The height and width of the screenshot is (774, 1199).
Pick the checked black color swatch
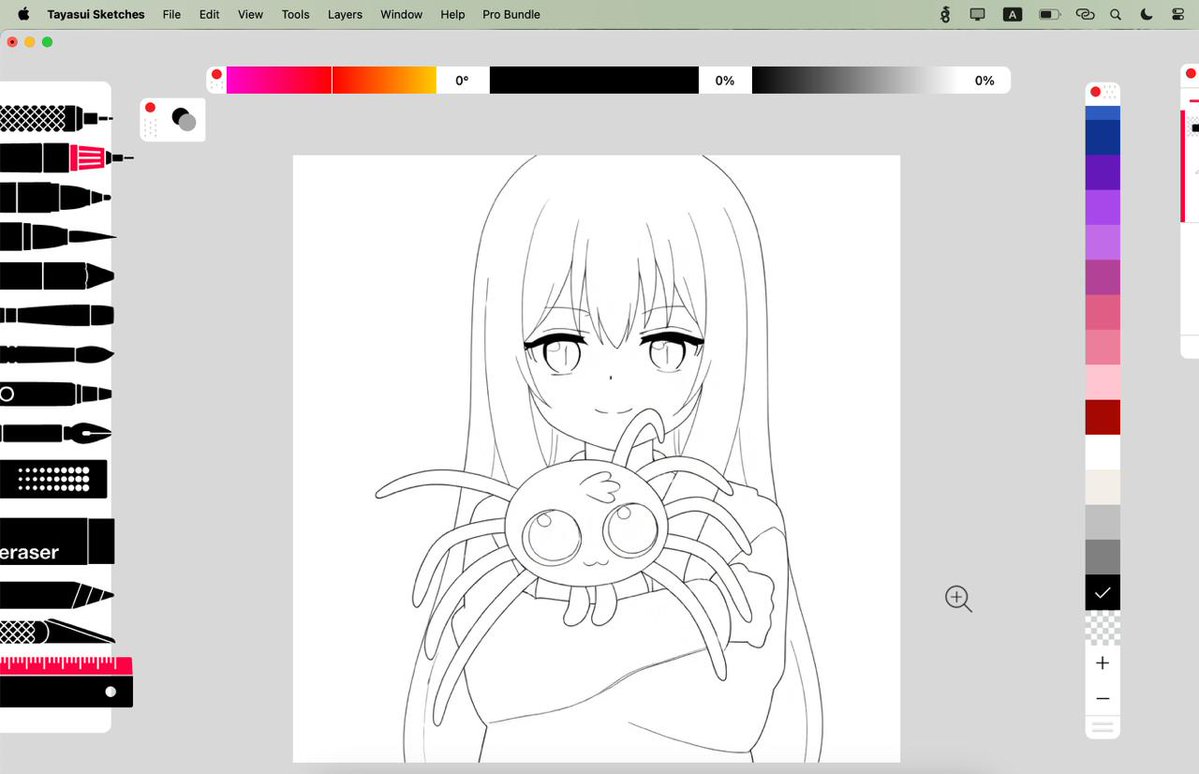[x=1103, y=593]
